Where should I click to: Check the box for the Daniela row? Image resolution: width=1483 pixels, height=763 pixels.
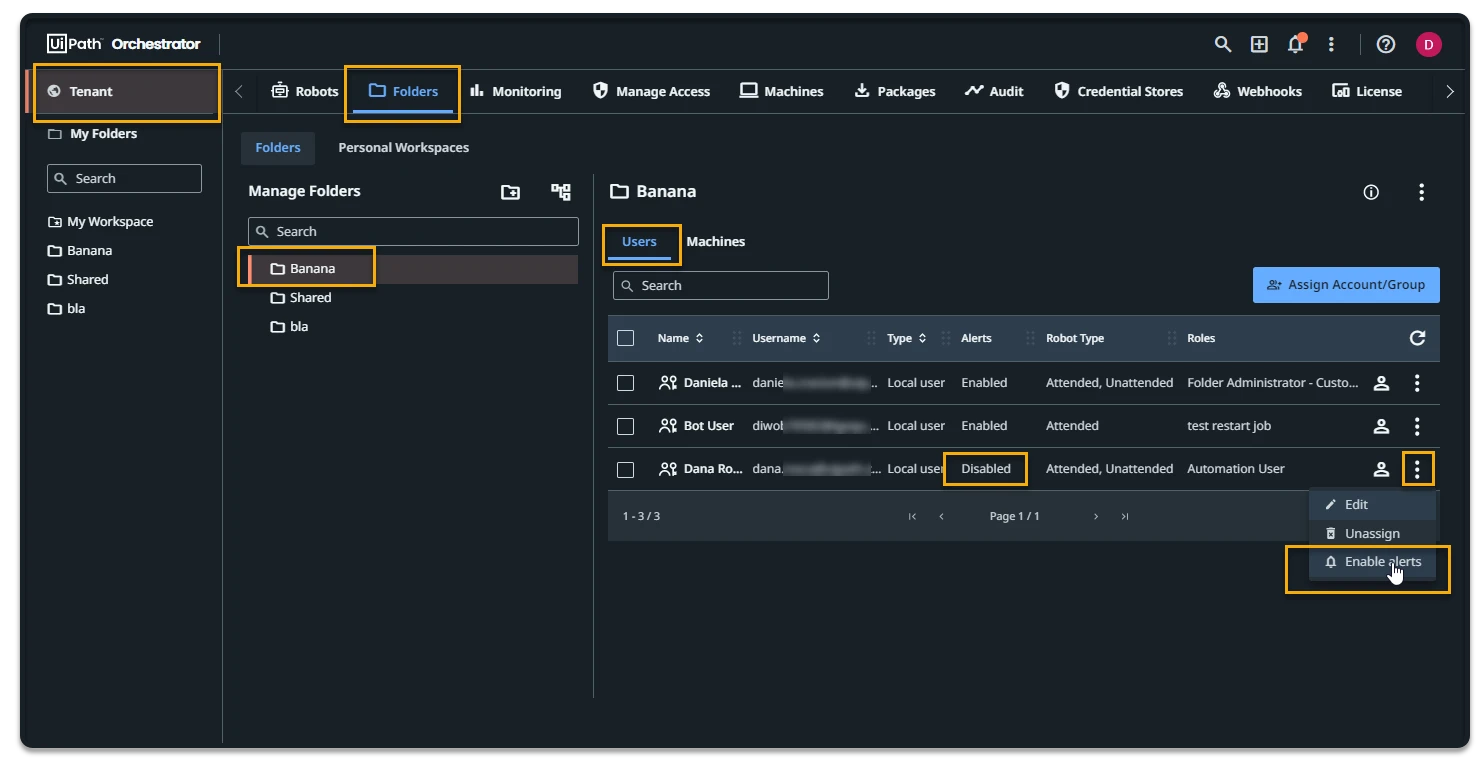(626, 383)
